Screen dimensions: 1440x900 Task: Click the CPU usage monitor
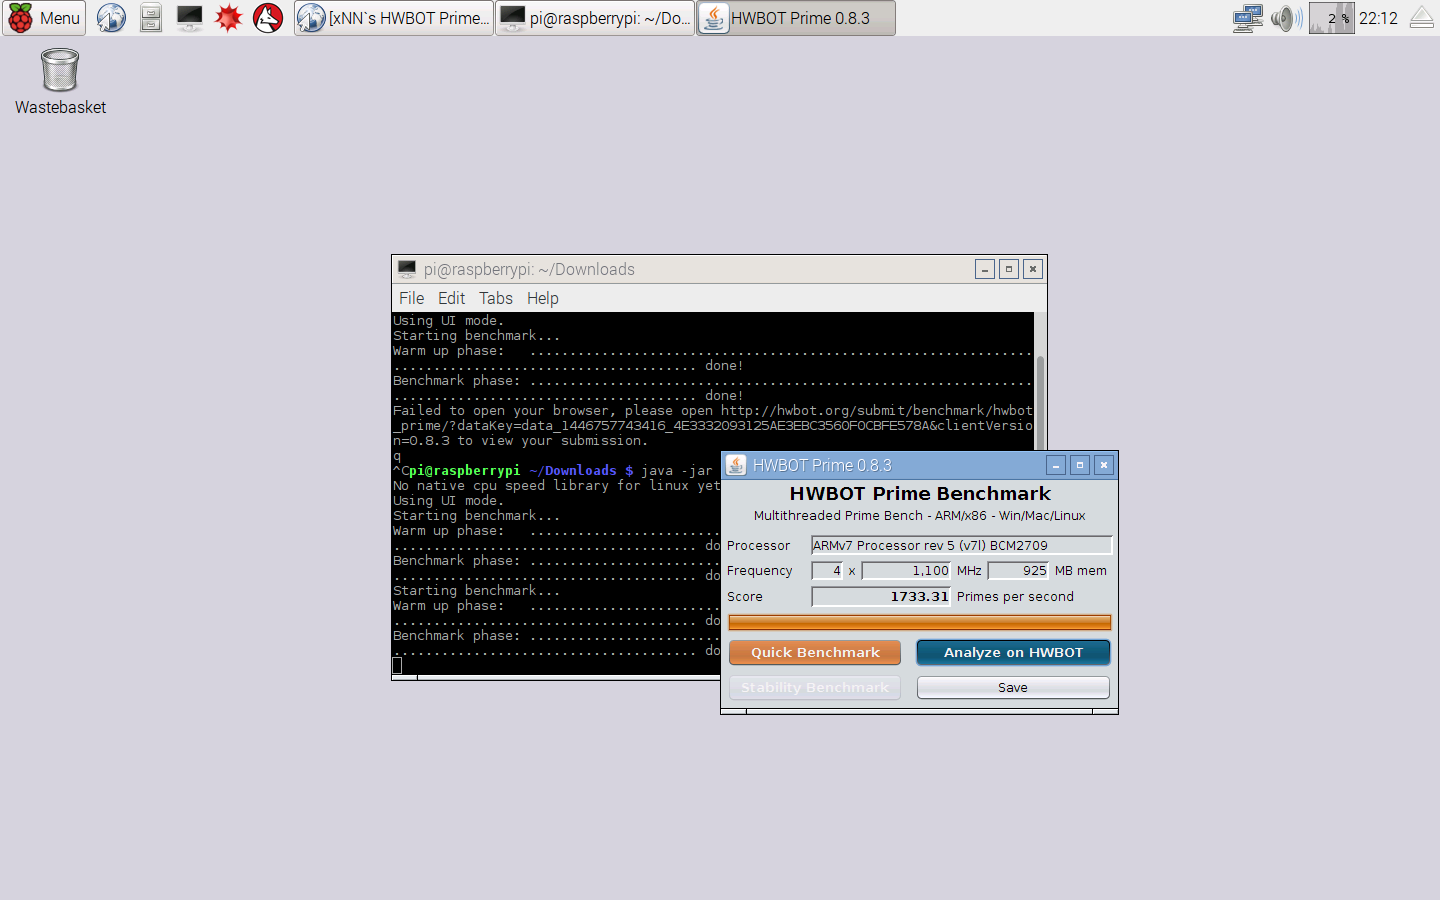click(1331, 18)
